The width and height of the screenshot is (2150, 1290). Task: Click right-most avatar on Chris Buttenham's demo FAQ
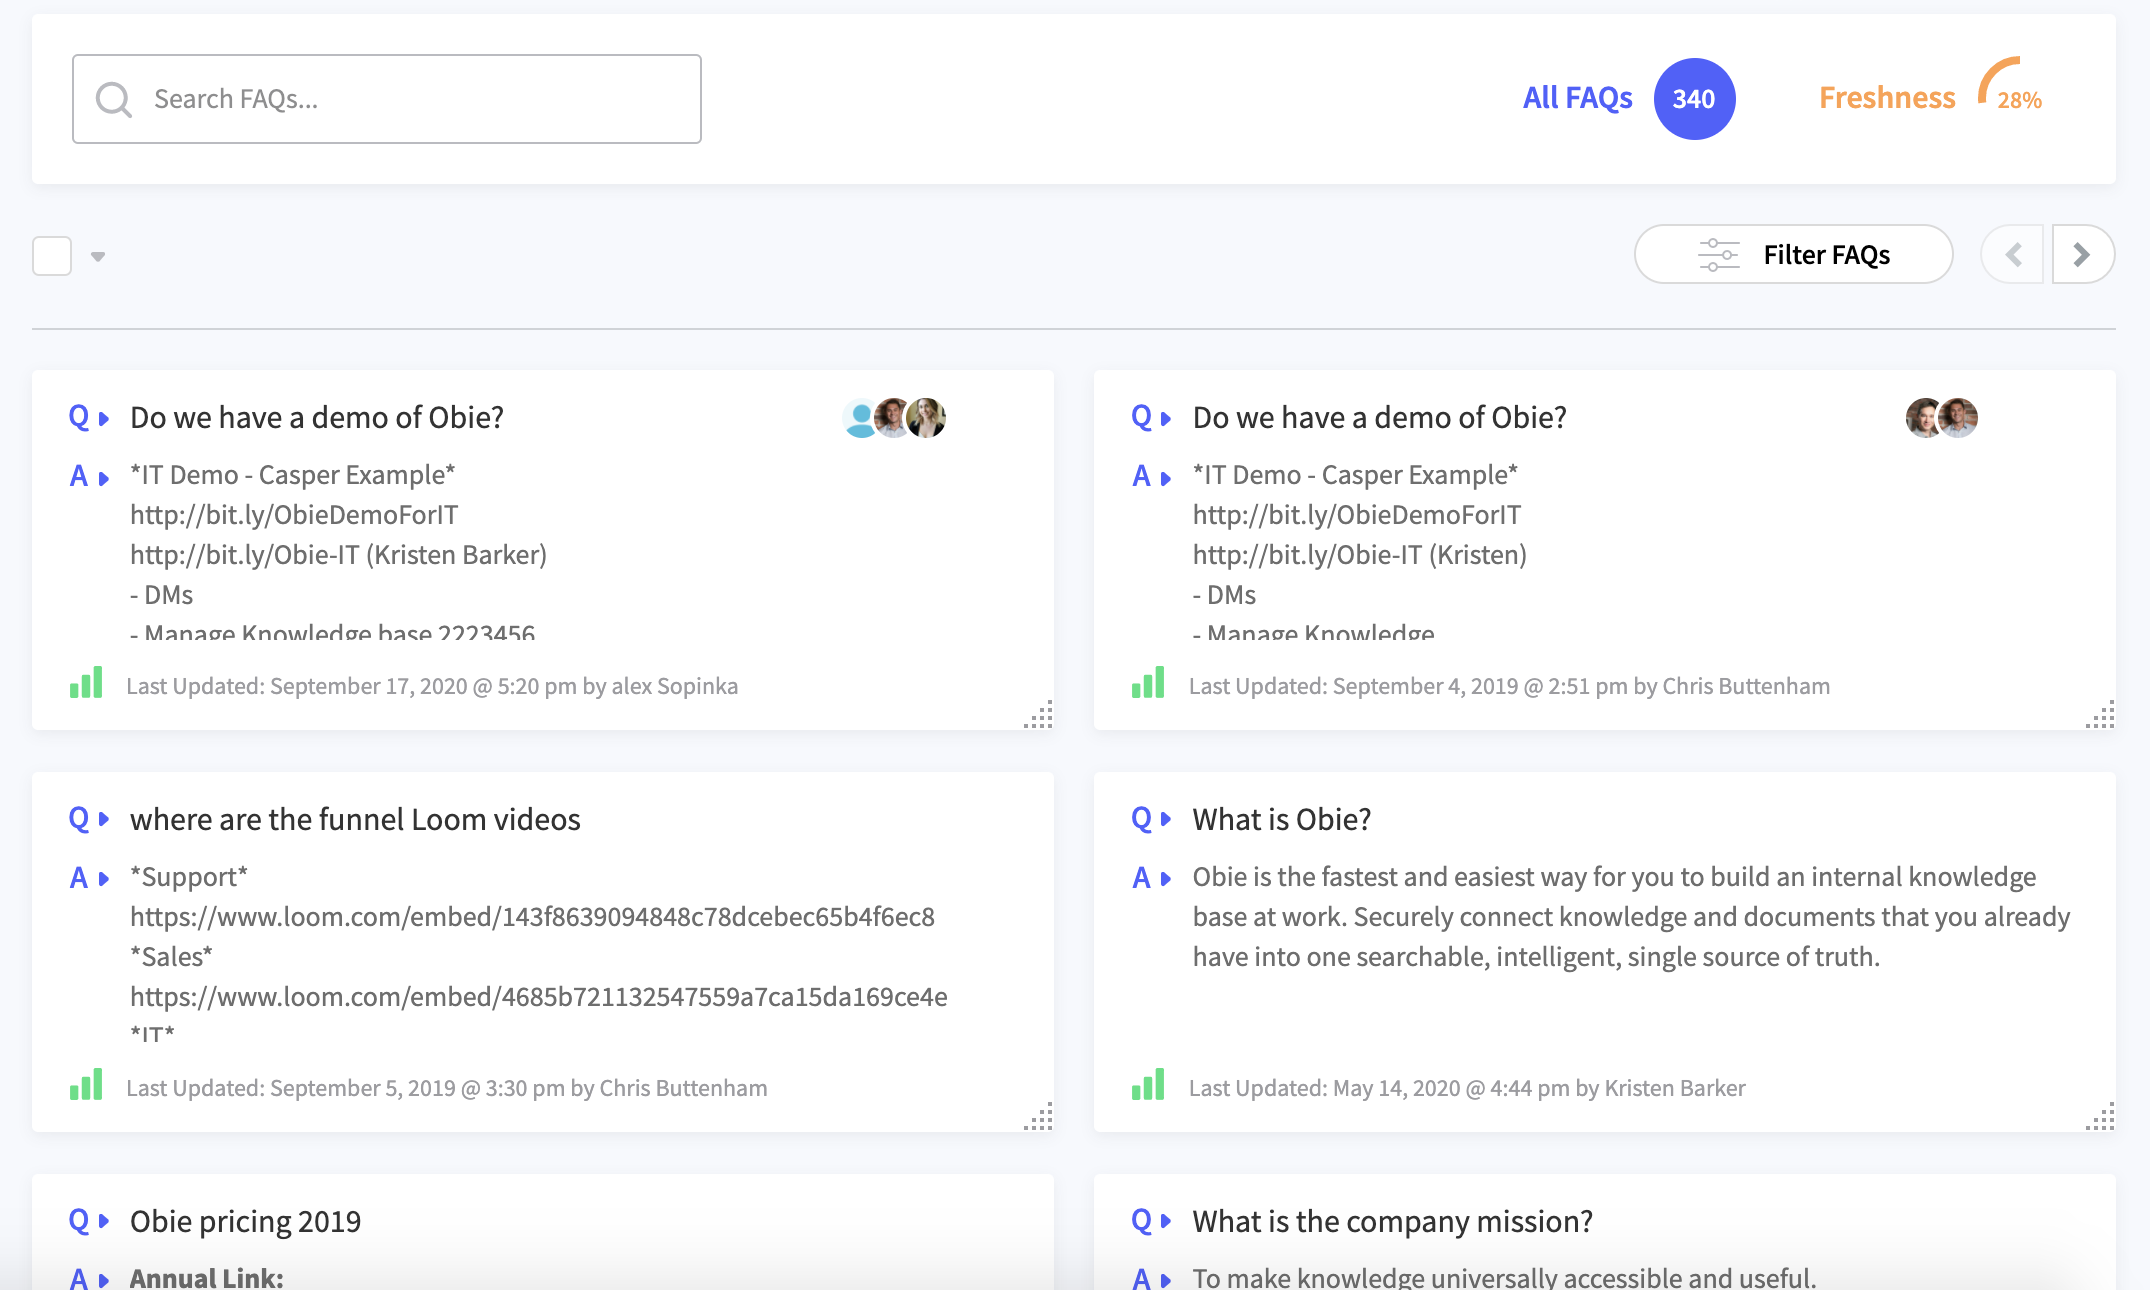[1958, 418]
